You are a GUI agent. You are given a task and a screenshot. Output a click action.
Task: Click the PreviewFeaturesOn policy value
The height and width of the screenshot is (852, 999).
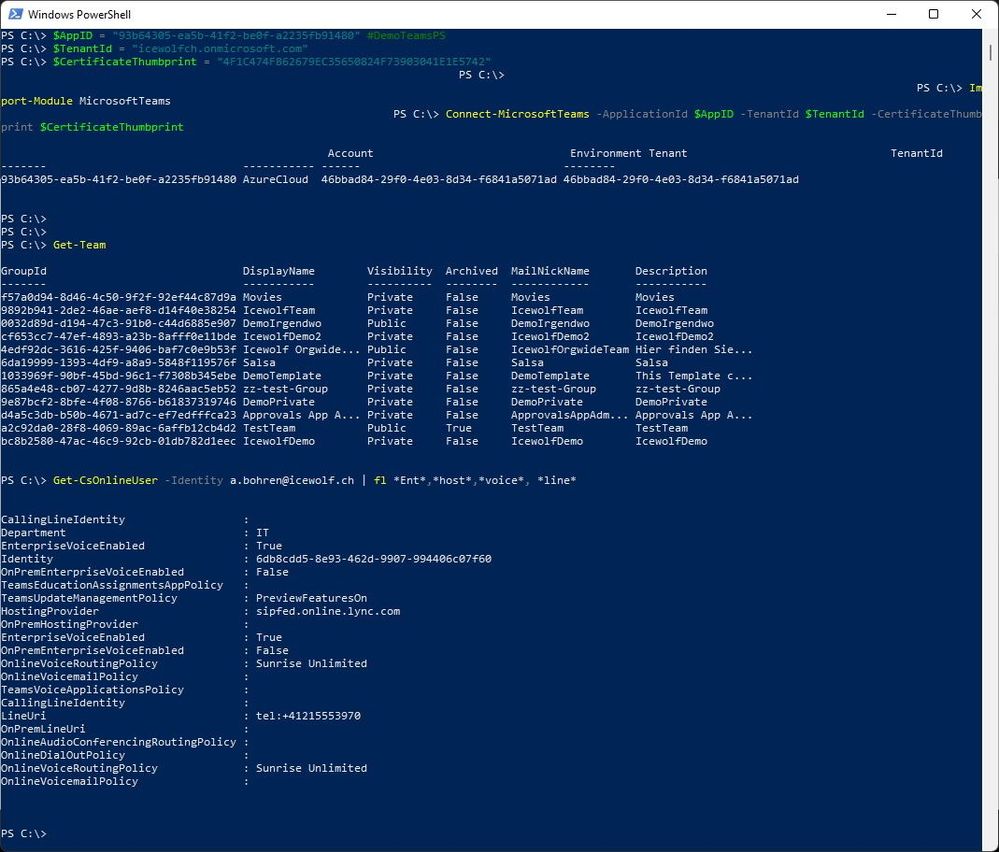click(311, 598)
